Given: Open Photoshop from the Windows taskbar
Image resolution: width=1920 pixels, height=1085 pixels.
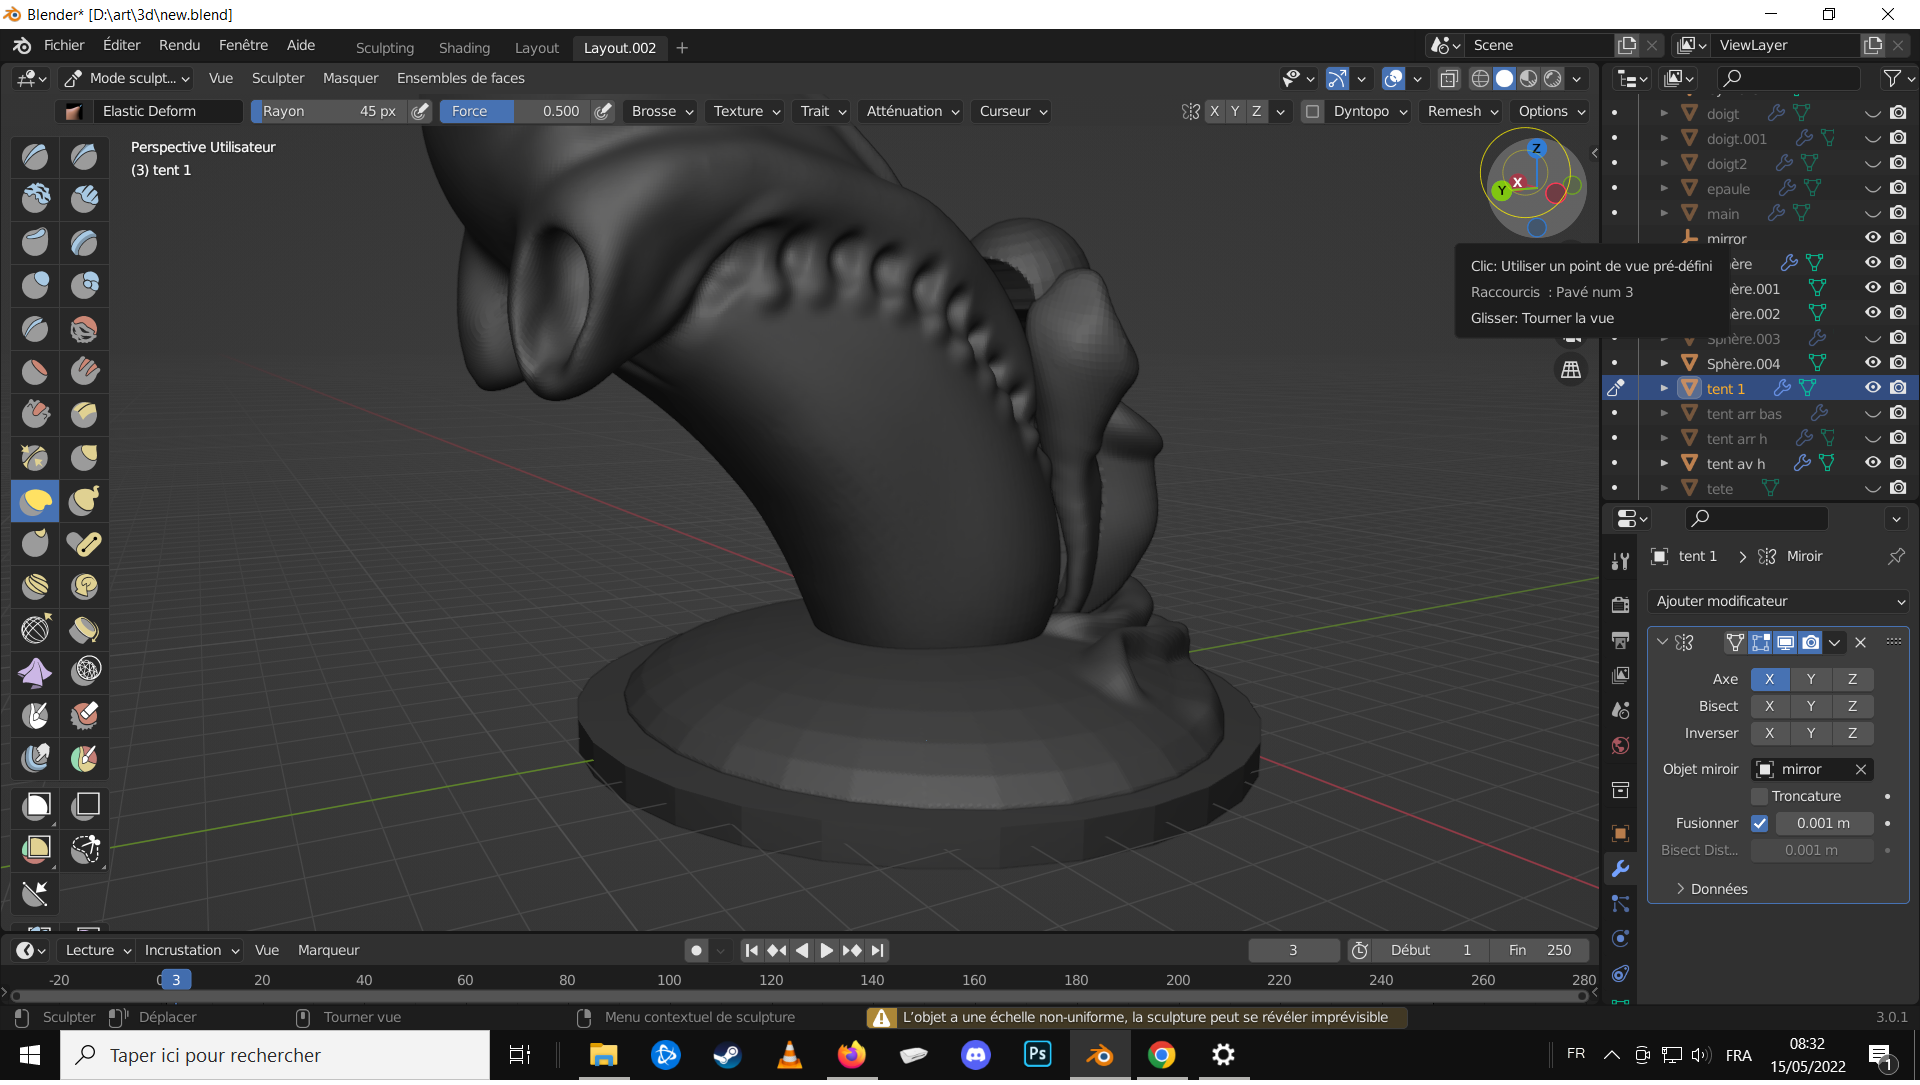Looking at the screenshot, I should pyautogui.click(x=1037, y=1054).
